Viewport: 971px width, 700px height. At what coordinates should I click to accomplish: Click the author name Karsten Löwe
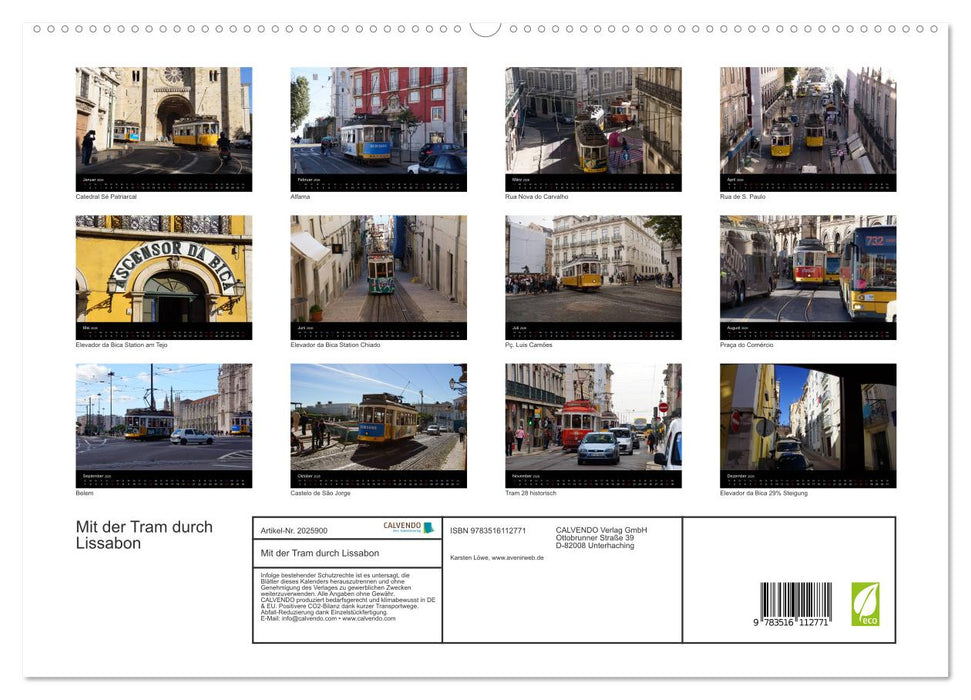[x=468, y=559]
